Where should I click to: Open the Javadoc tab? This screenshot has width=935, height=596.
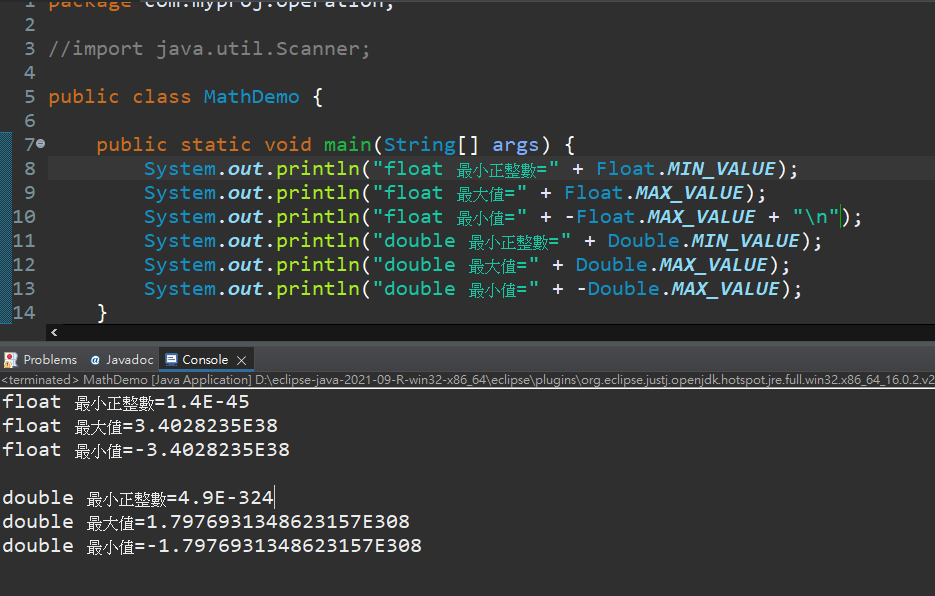tap(129, 359)
